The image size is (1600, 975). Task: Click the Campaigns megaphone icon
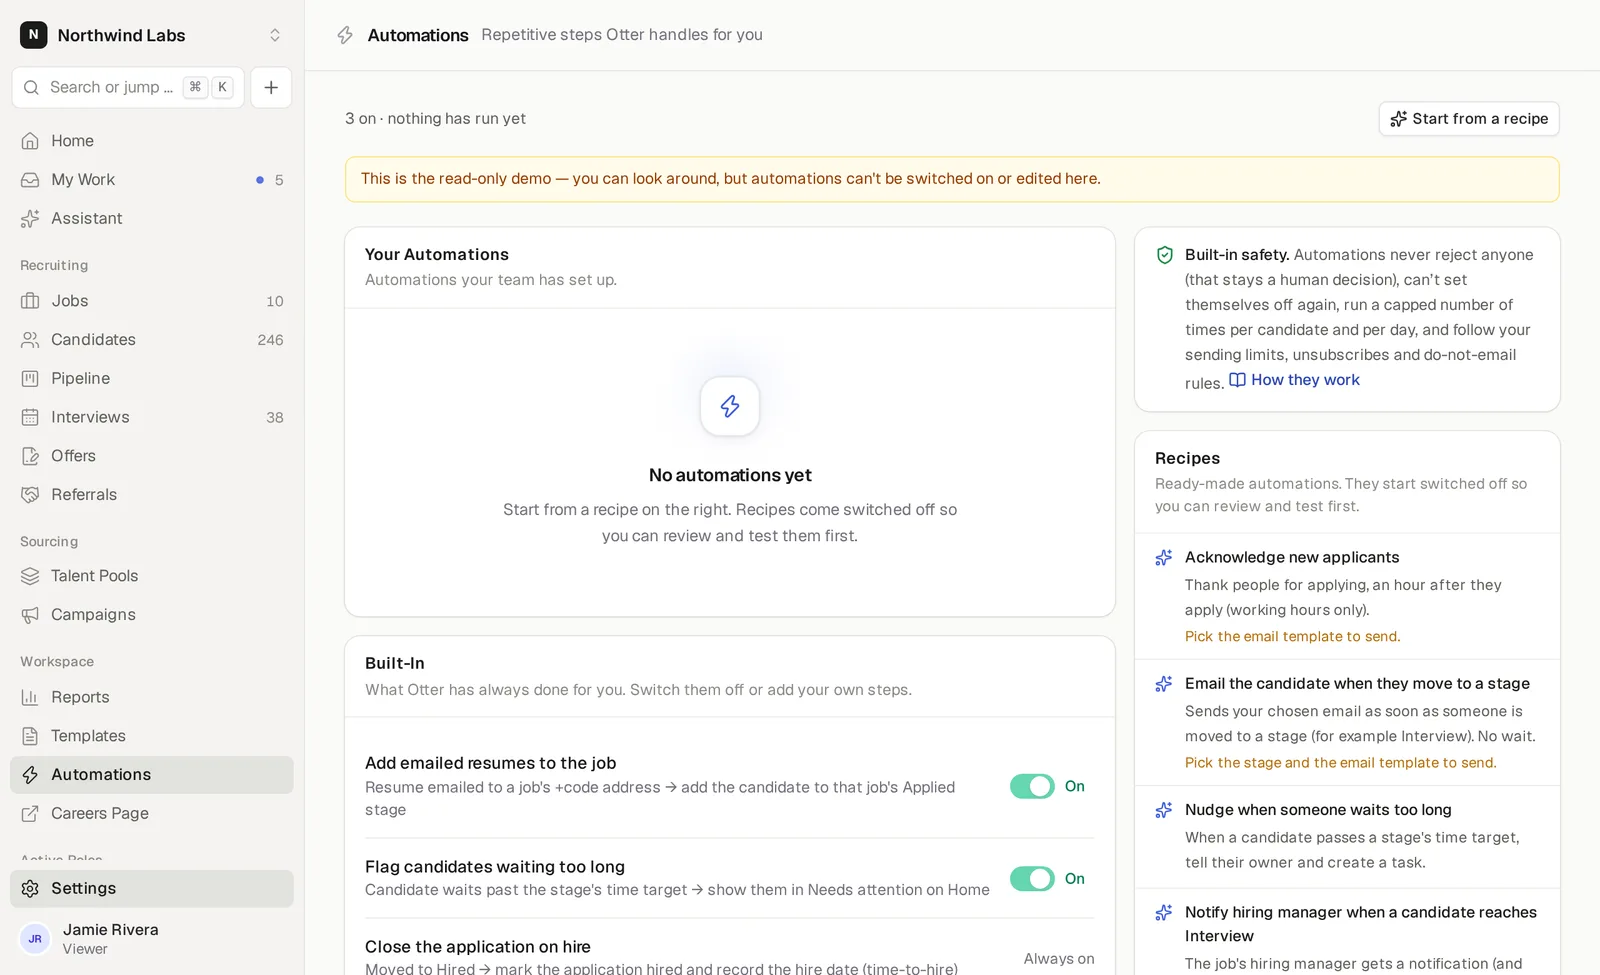click(x=31, y=615)
